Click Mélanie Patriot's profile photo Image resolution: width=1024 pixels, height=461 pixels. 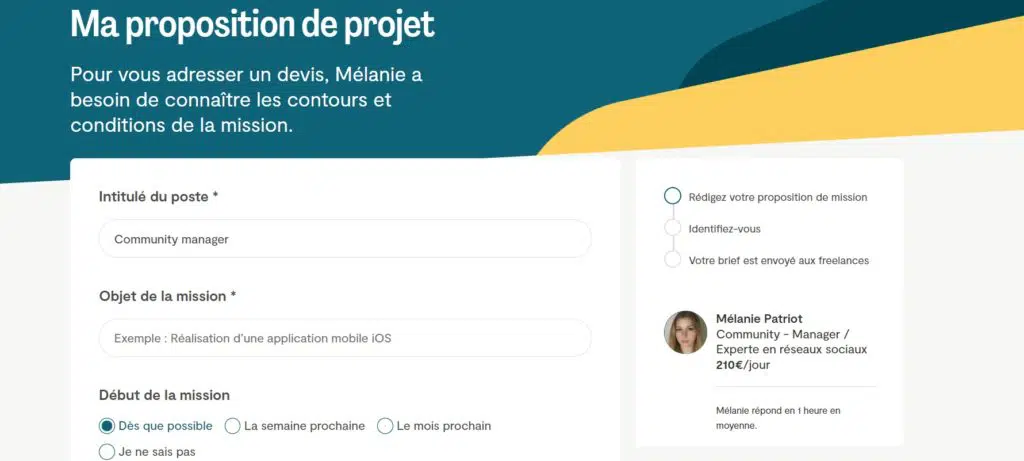[686, 333]
